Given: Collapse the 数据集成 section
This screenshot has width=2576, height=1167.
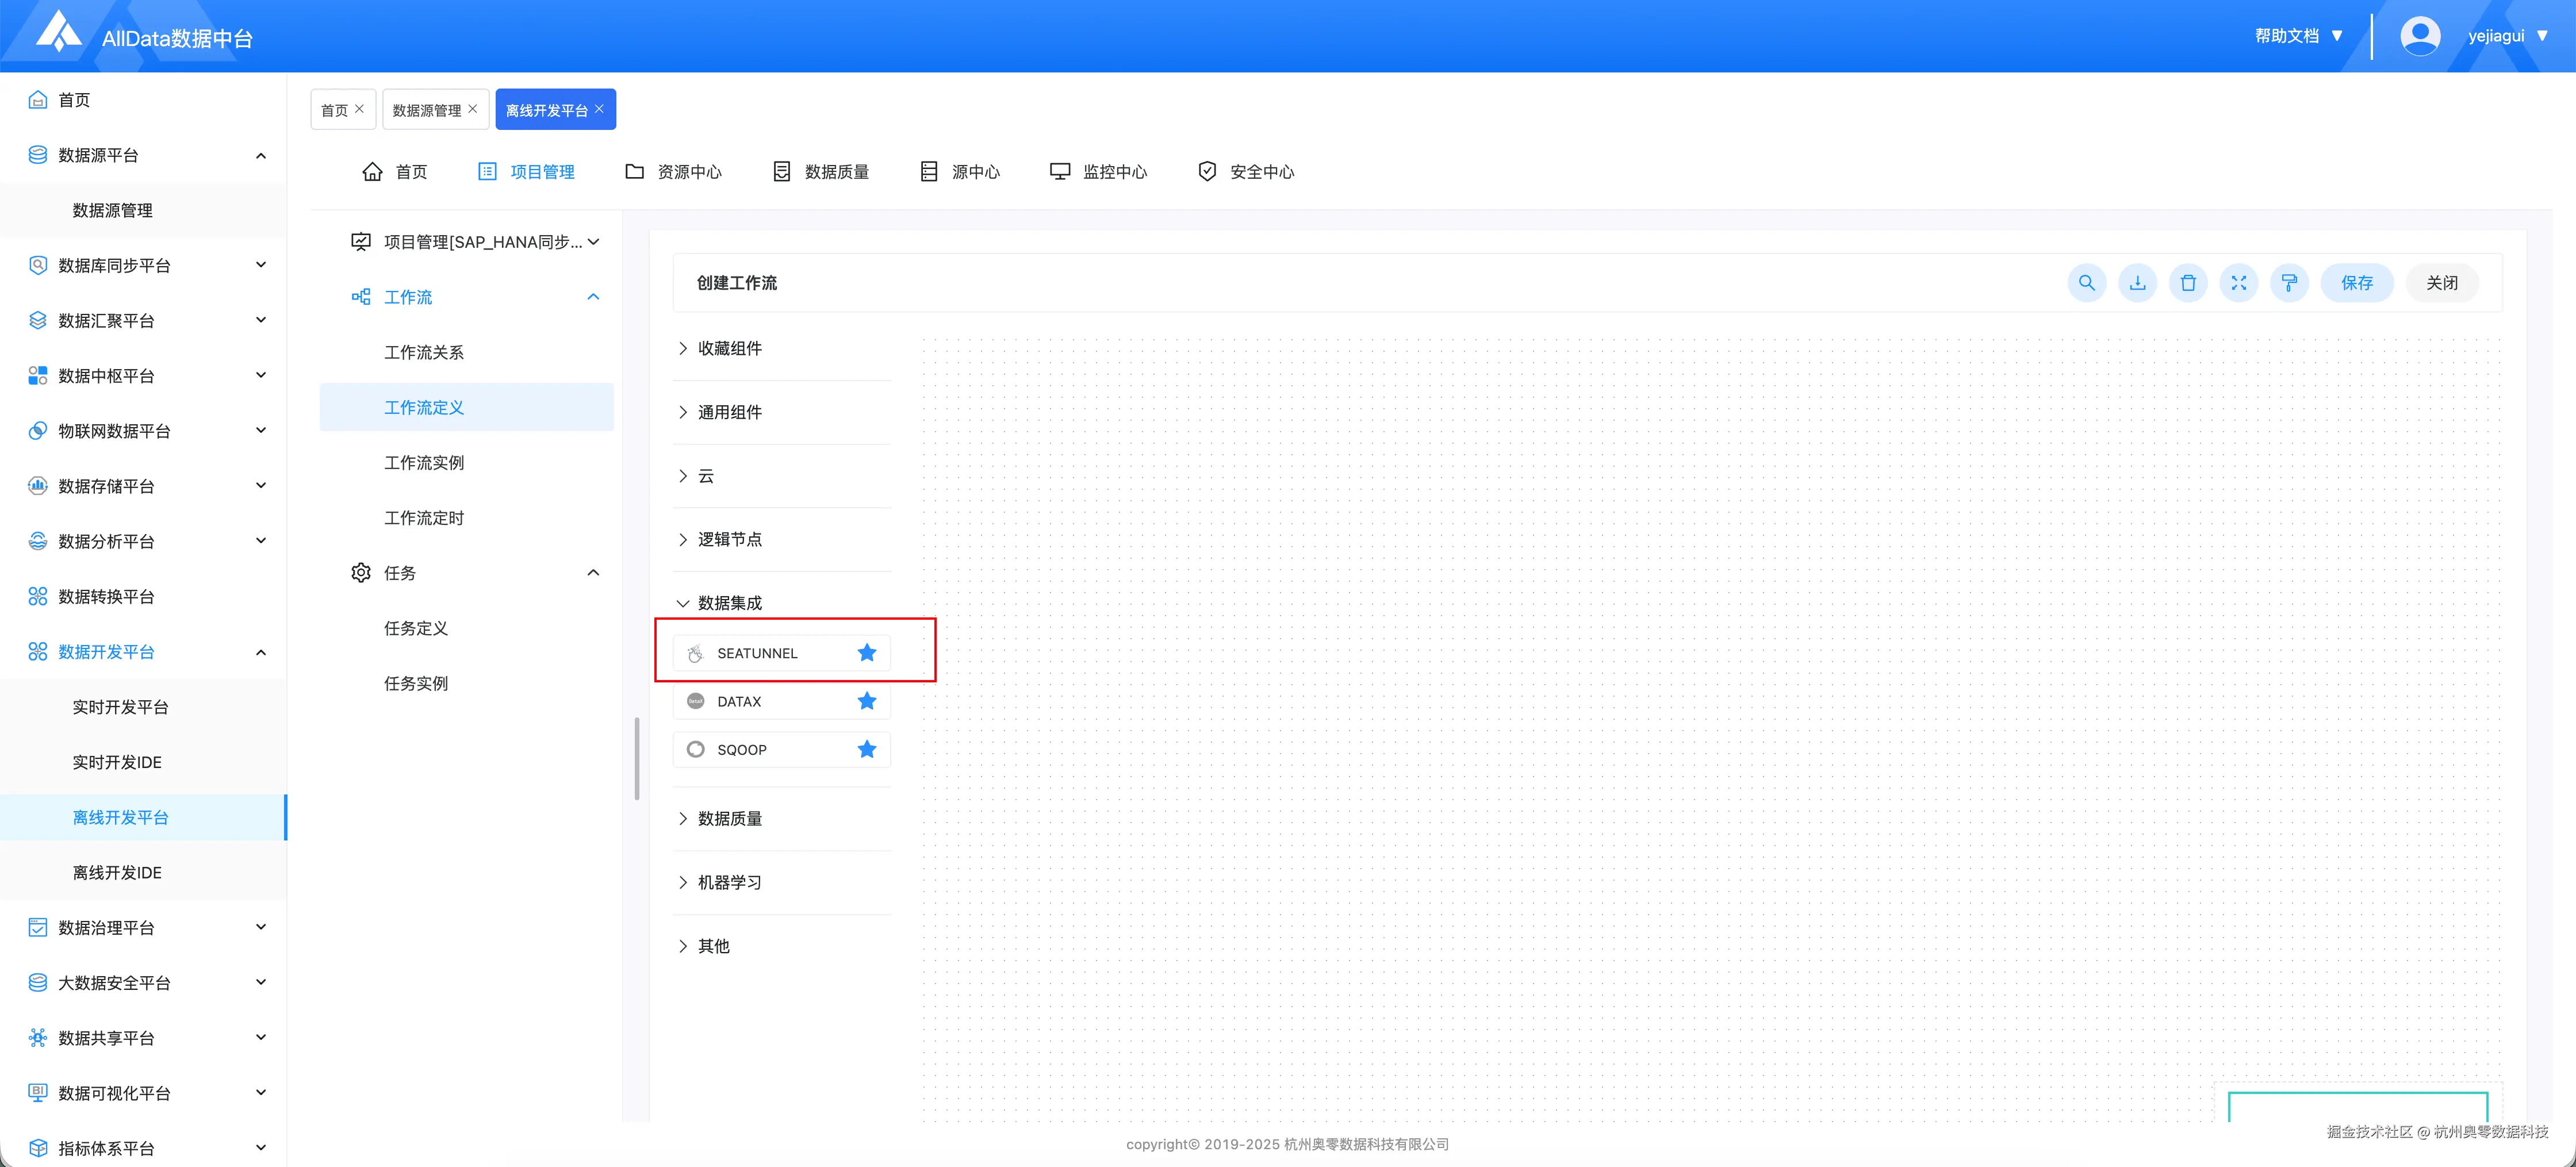Looking at the screenshot, I should click(x=729, y=603).
